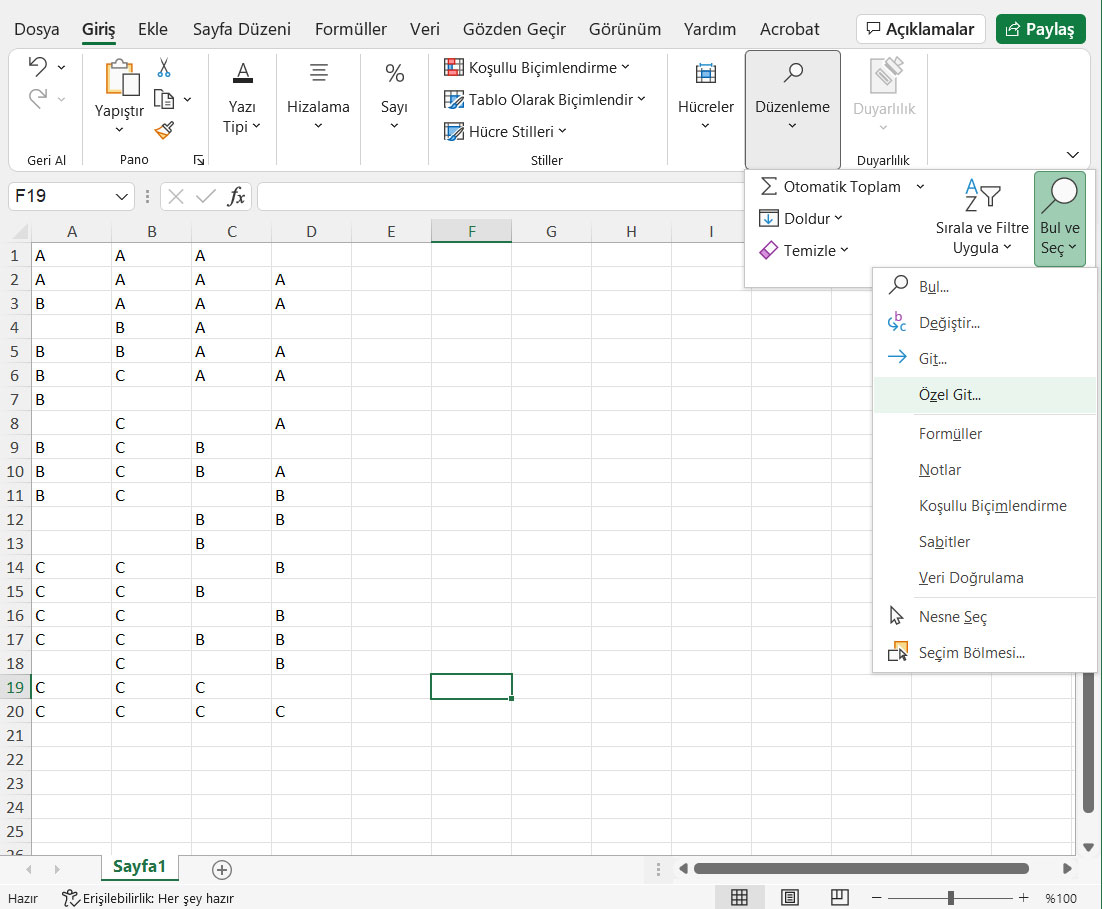
Task: Open the Undo history dropdown arrow
Action: 61,67
